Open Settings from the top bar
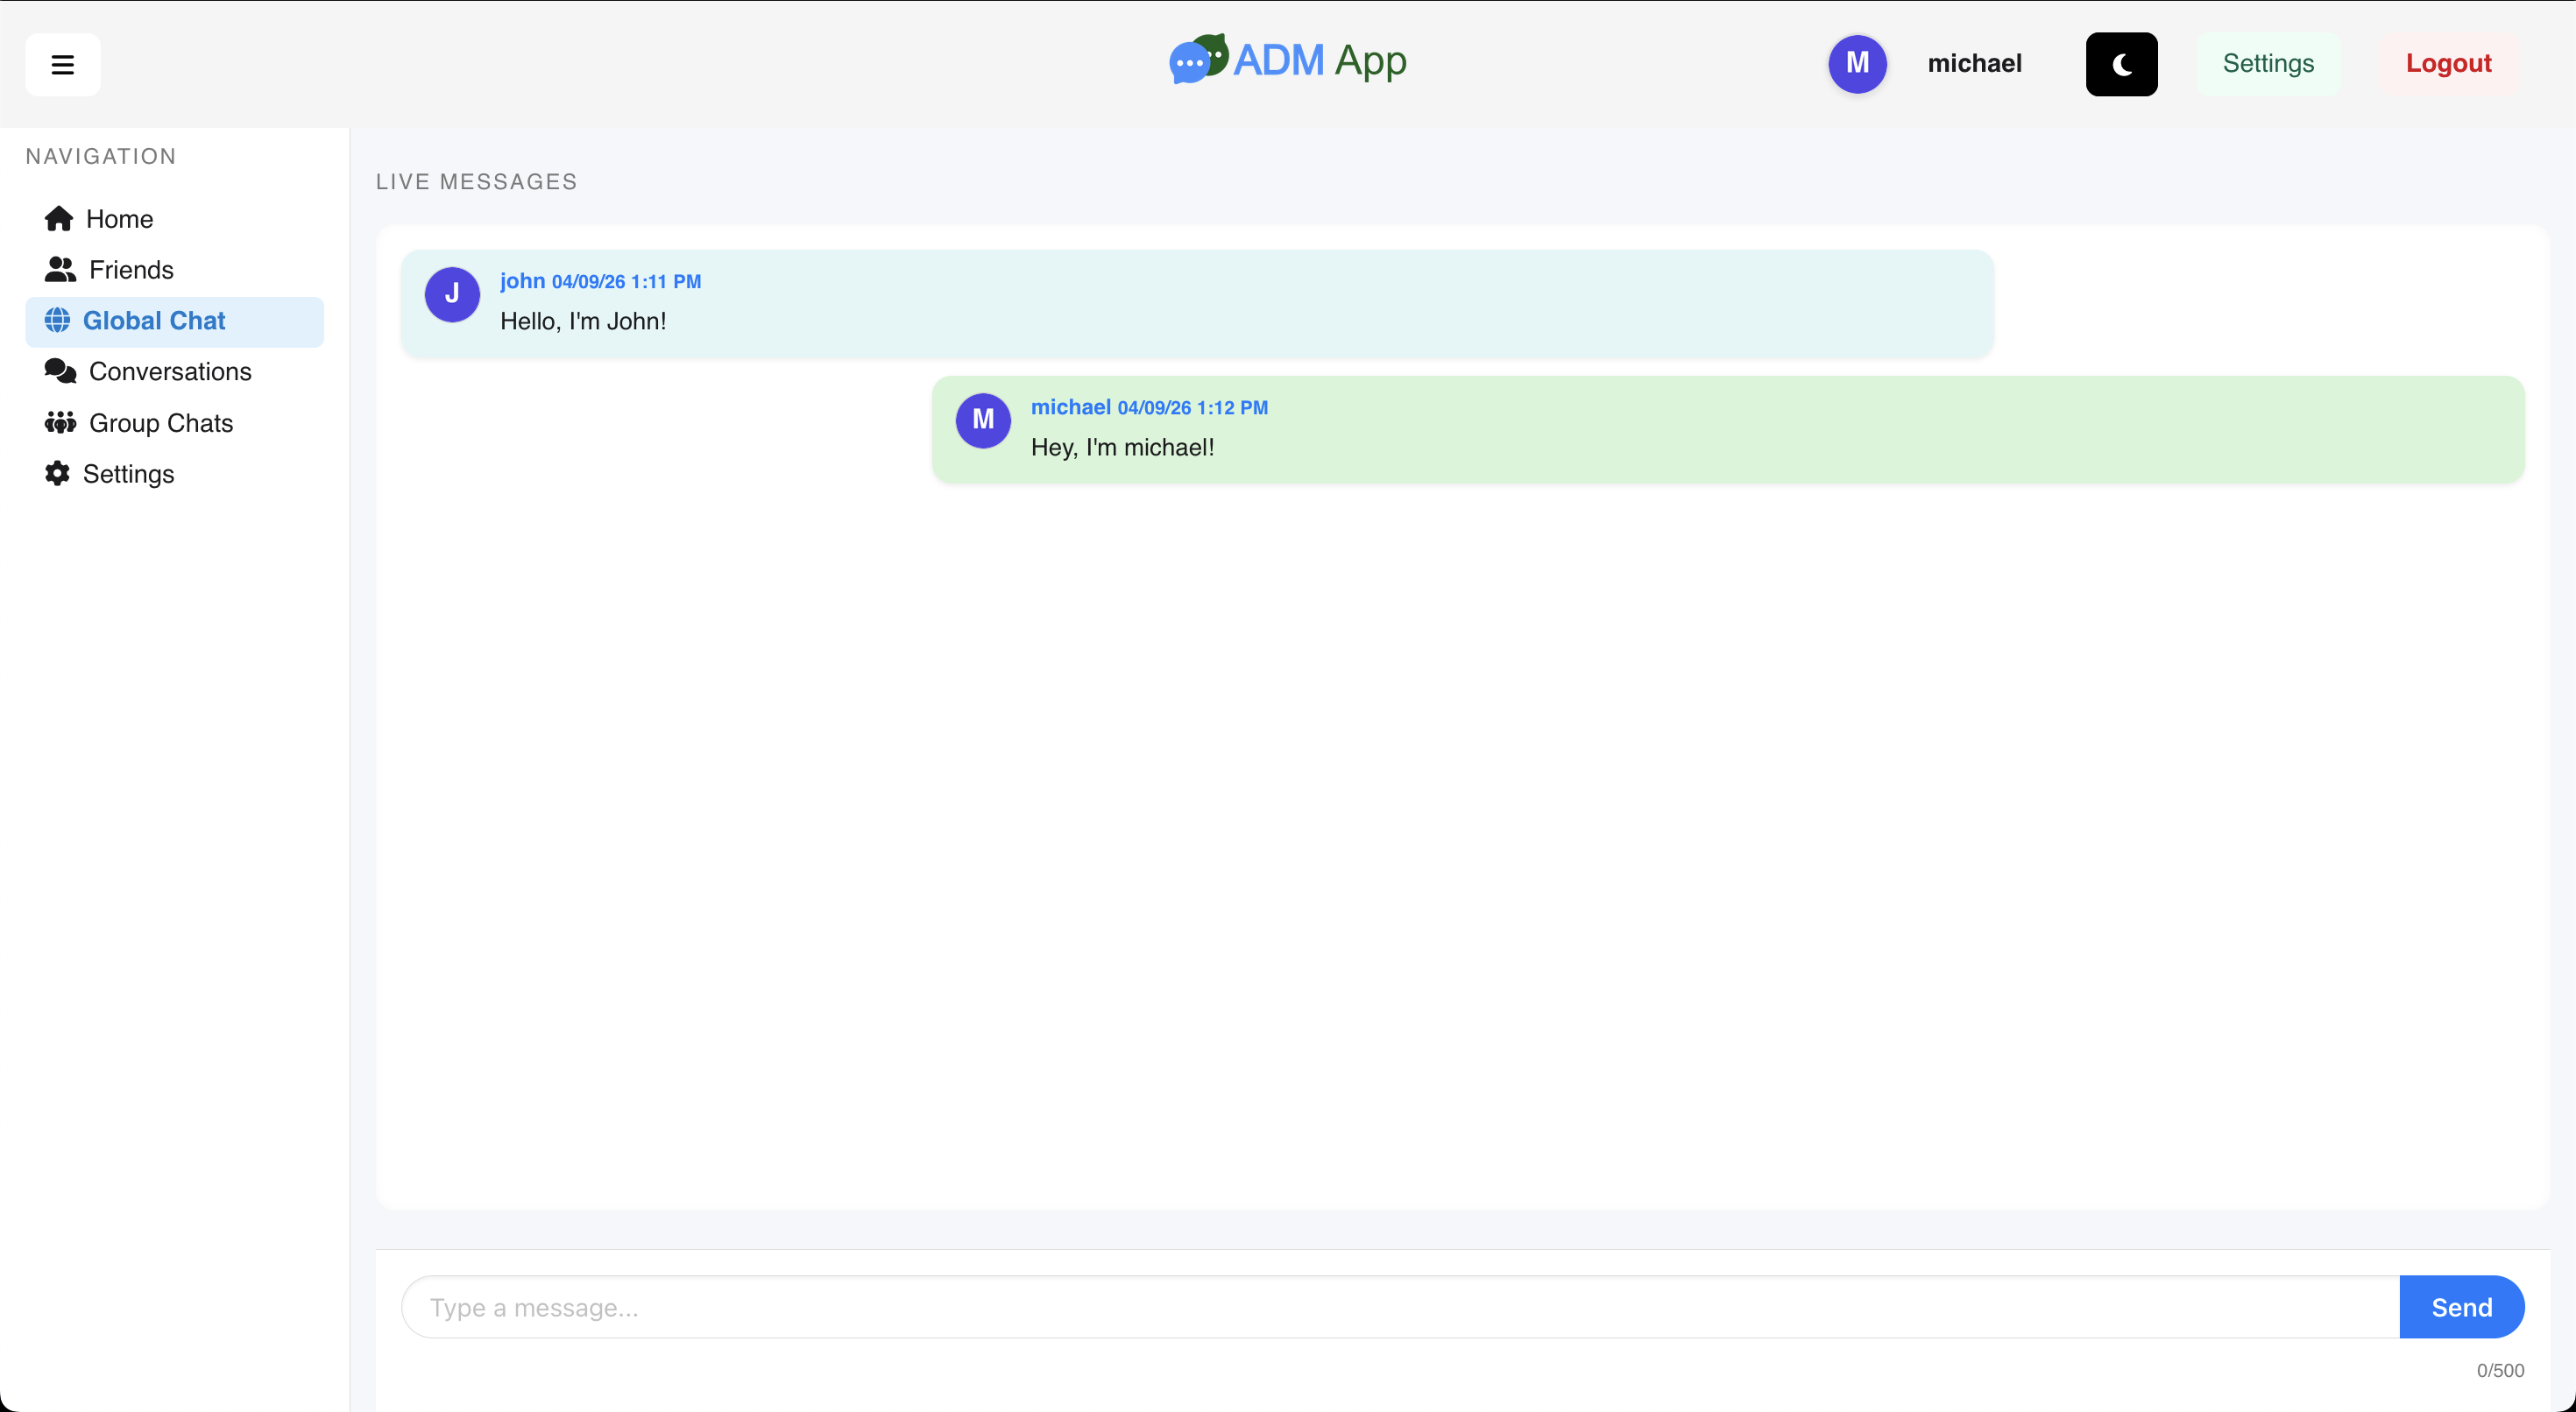The image size is (2576, 1412). click(x=2267, y=63)
